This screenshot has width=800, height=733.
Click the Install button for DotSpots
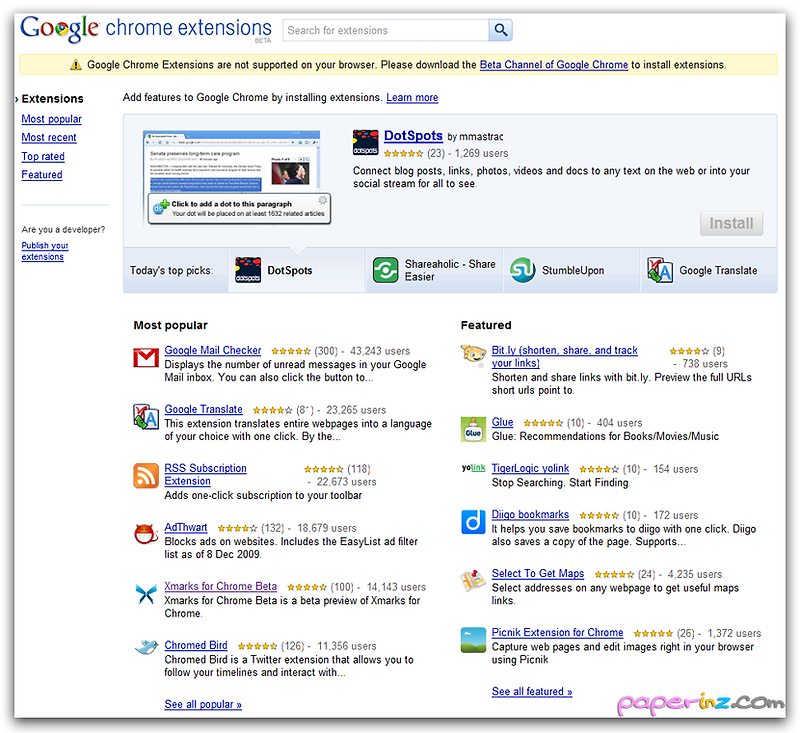731,223
